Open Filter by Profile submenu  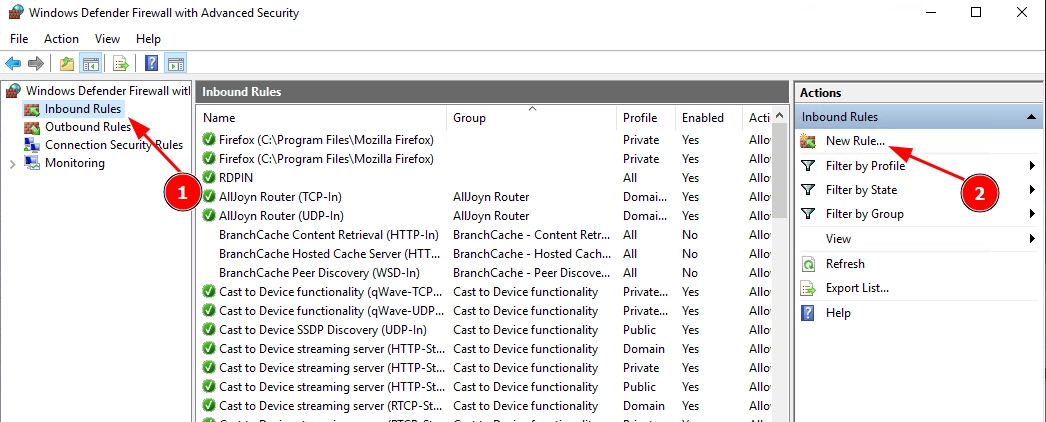click(x=864, y=166)
